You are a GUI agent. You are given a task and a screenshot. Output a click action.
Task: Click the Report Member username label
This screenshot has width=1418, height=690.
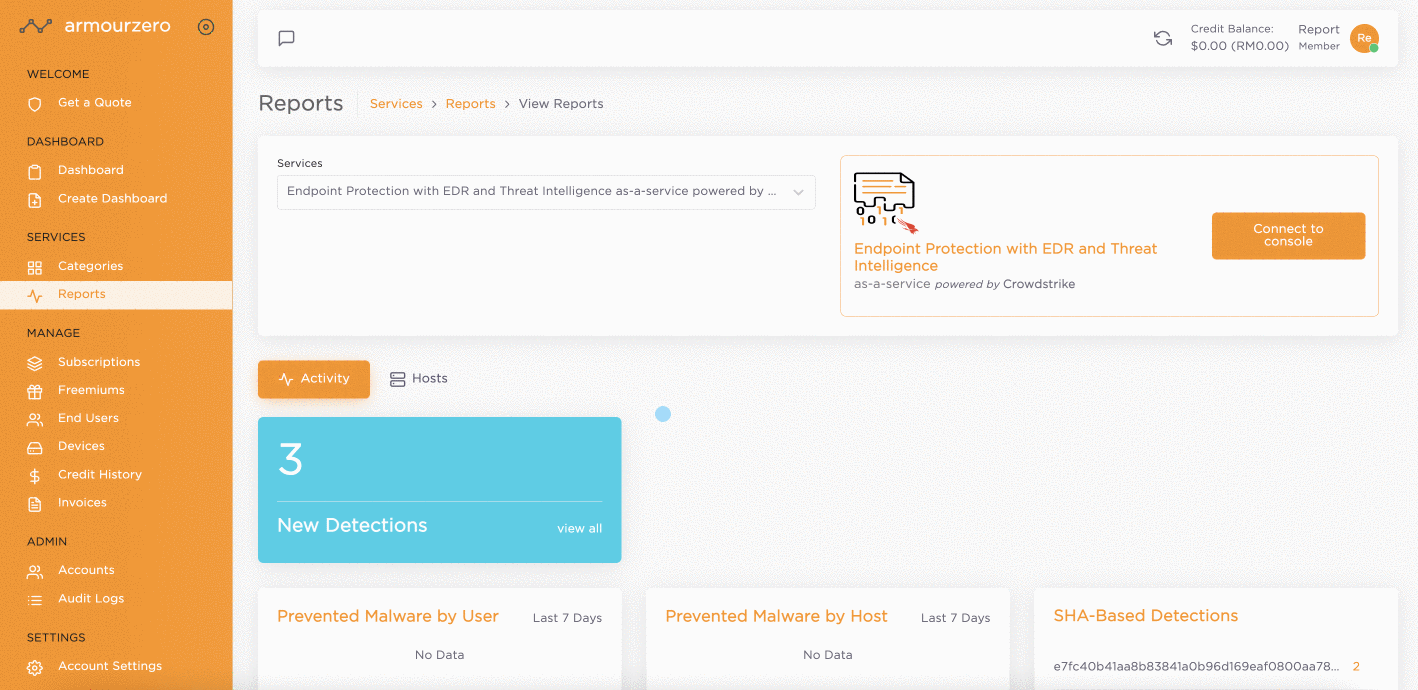pyautogui.click(x=1319, y=37)
